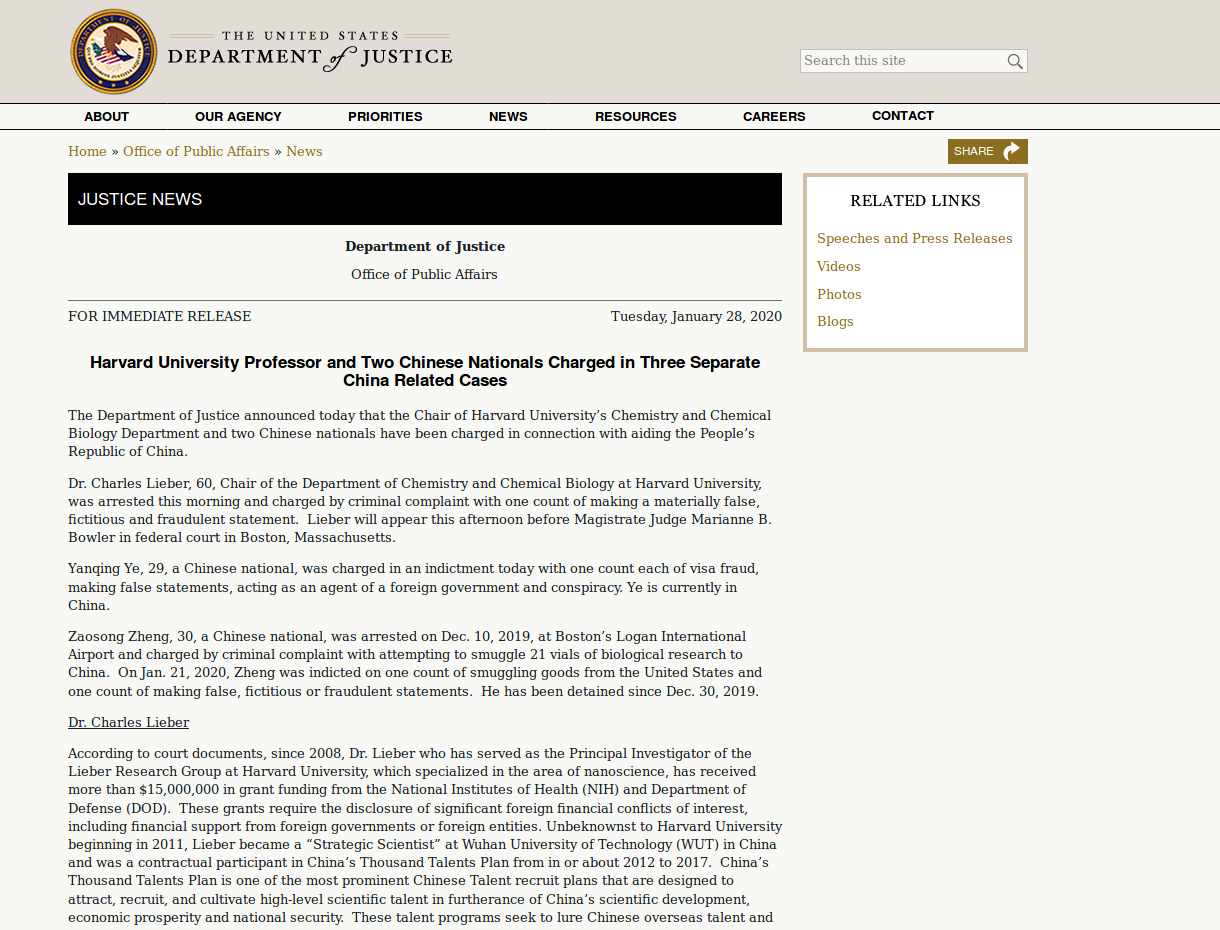1220x930 pixels.
Task: Open Office of Public Affairs breadcrumb
Action: pyautogui.click(x=196, y=151)
